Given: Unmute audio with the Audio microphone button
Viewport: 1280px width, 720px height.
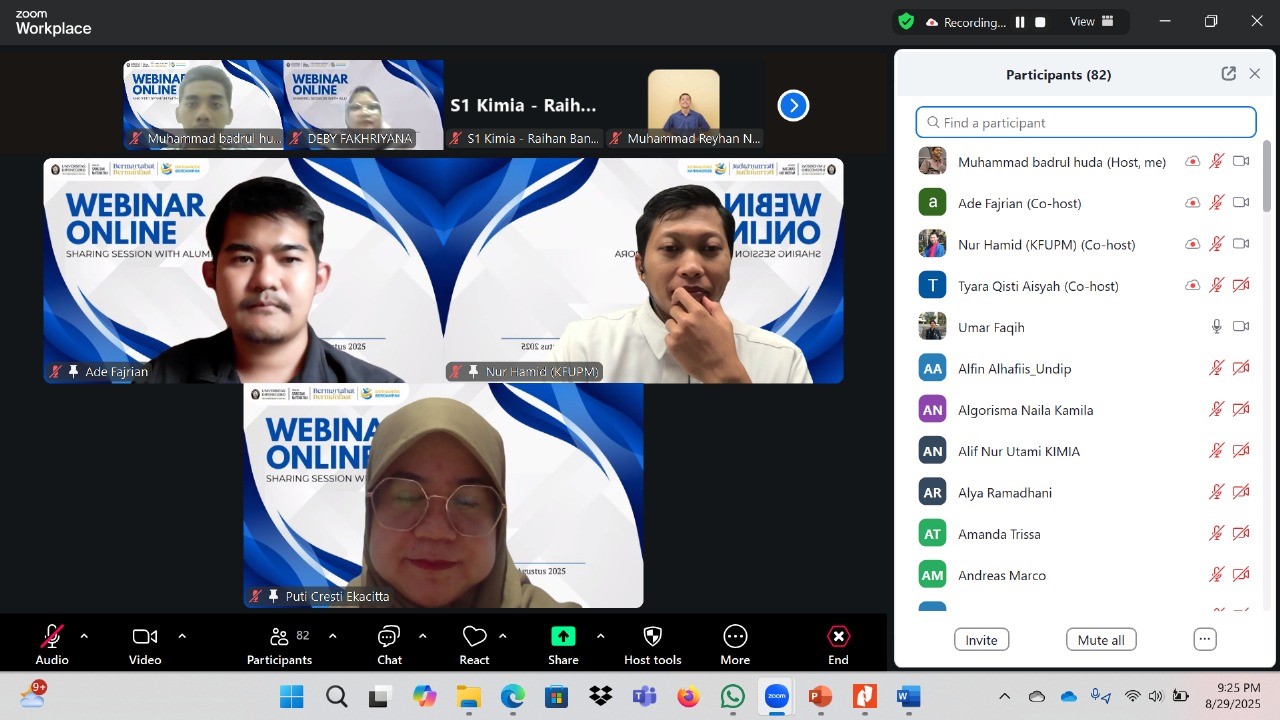Looking at the screenshot, I should [x=52, y=644].
